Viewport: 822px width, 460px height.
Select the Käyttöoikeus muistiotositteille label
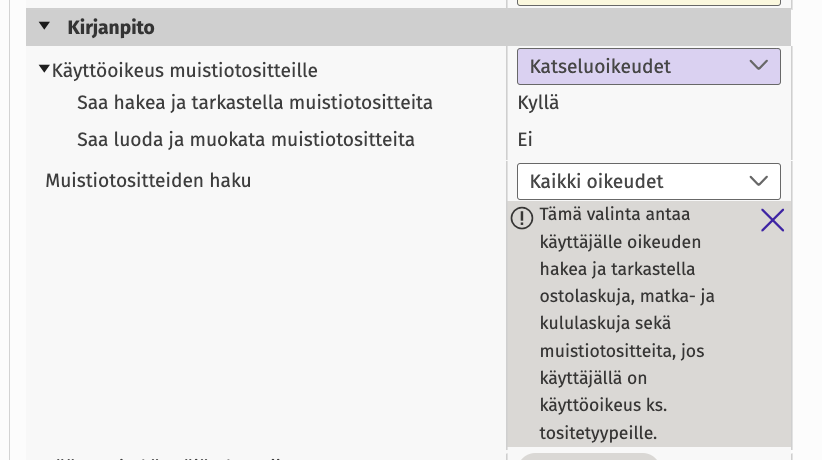tap(185, 70)
